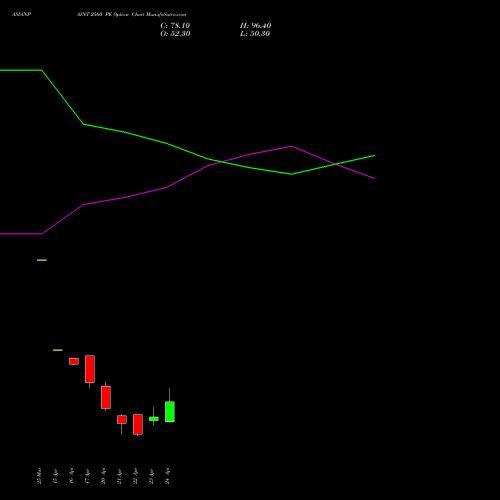Click the open price value O: 52.30
This screenshot has width=500, height=500.
coord(175,34)
